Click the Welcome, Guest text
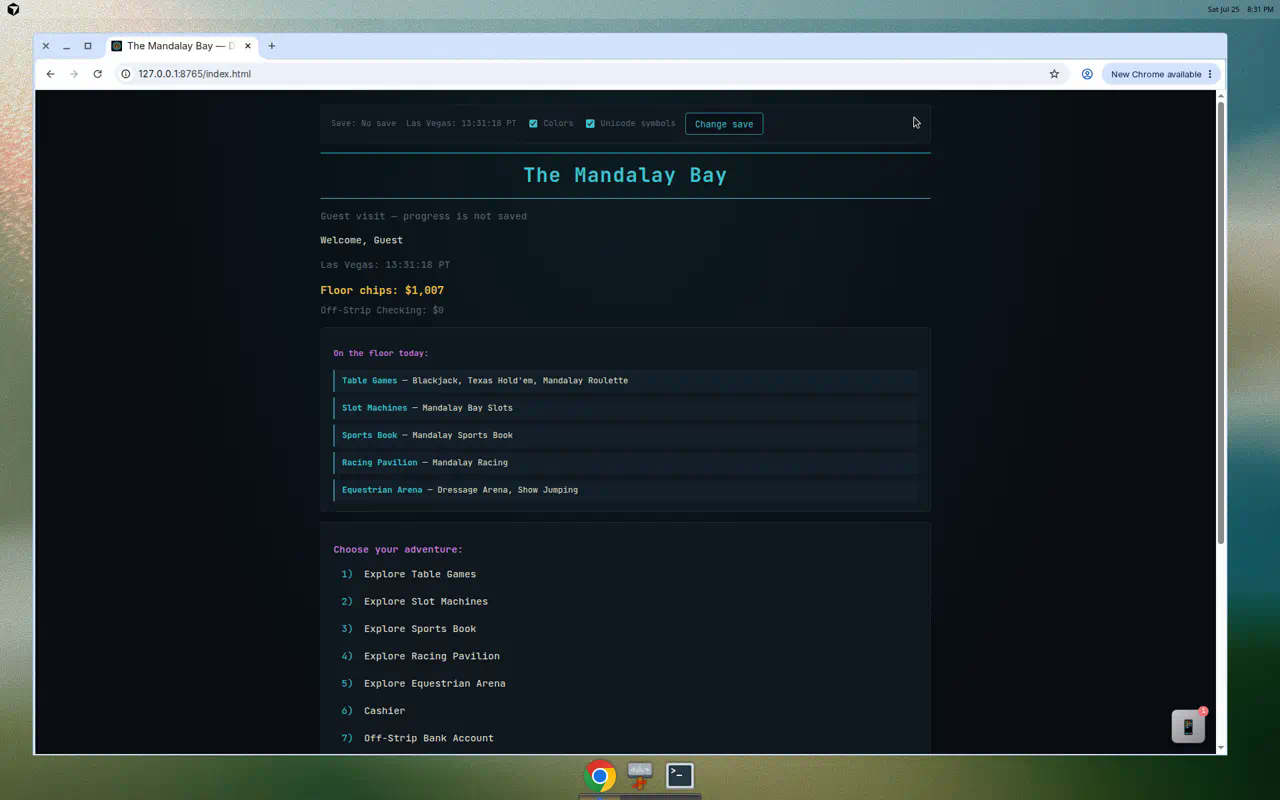Screen dimensions: 1280x800 (x=361, y=240)
